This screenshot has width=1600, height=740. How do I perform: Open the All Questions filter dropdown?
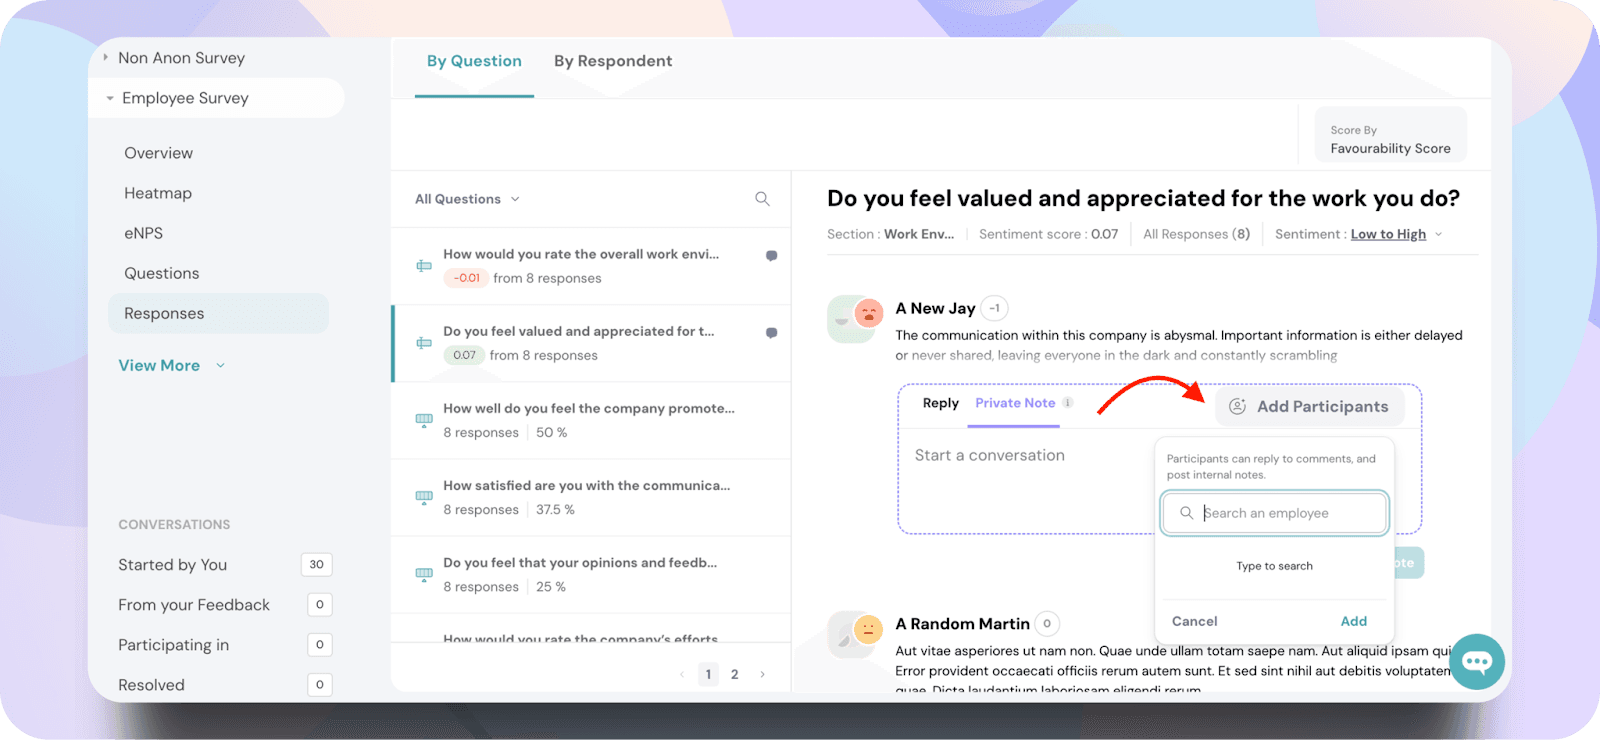(x=467, y=199)
